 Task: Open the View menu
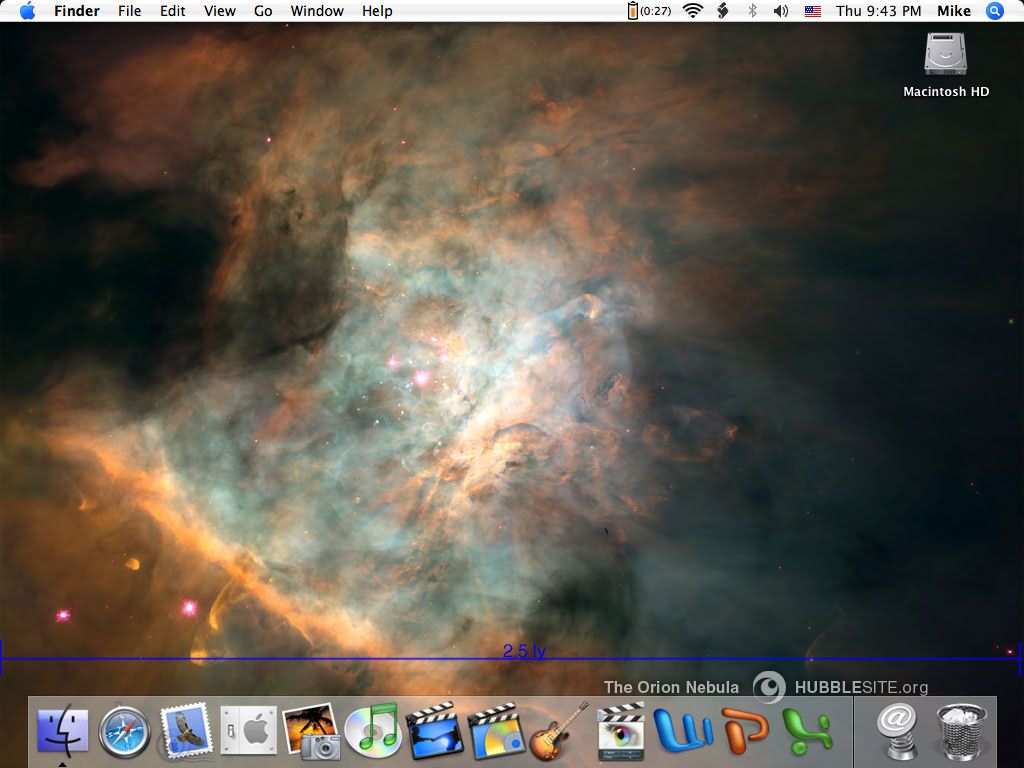coord(219,10)
